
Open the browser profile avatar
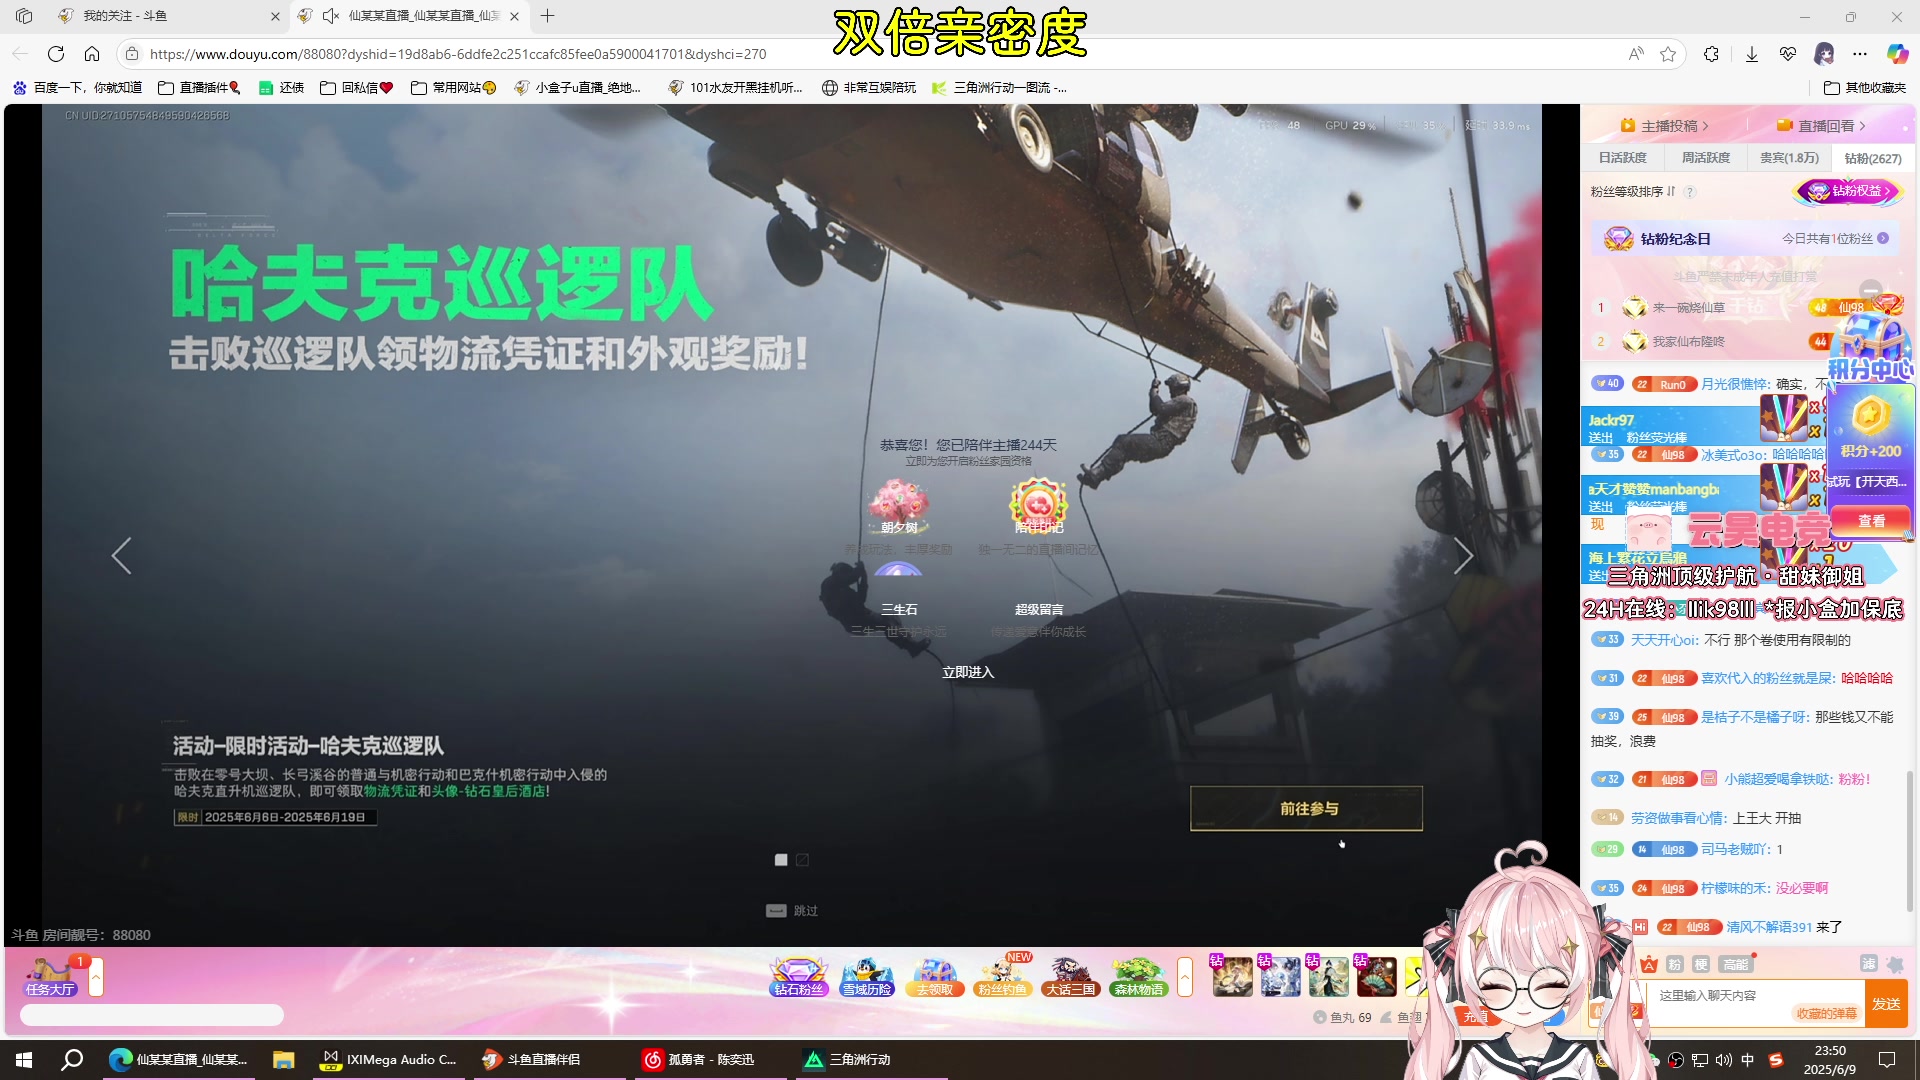point(1824,54)
